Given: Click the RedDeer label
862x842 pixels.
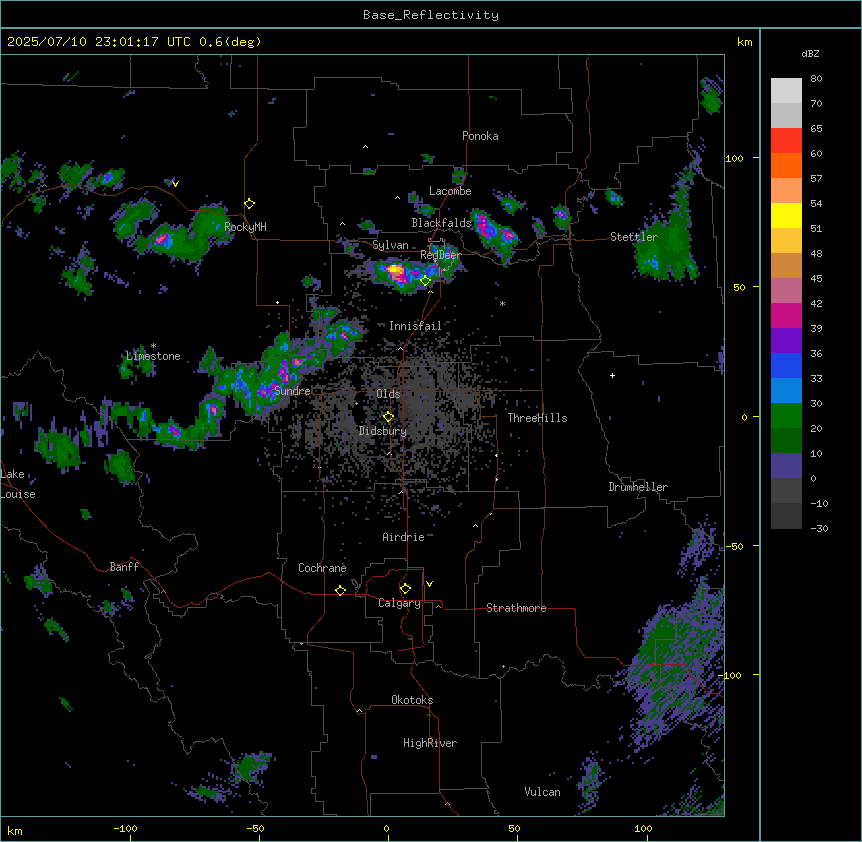Looking at the screenshot, I should pos(440,255).
